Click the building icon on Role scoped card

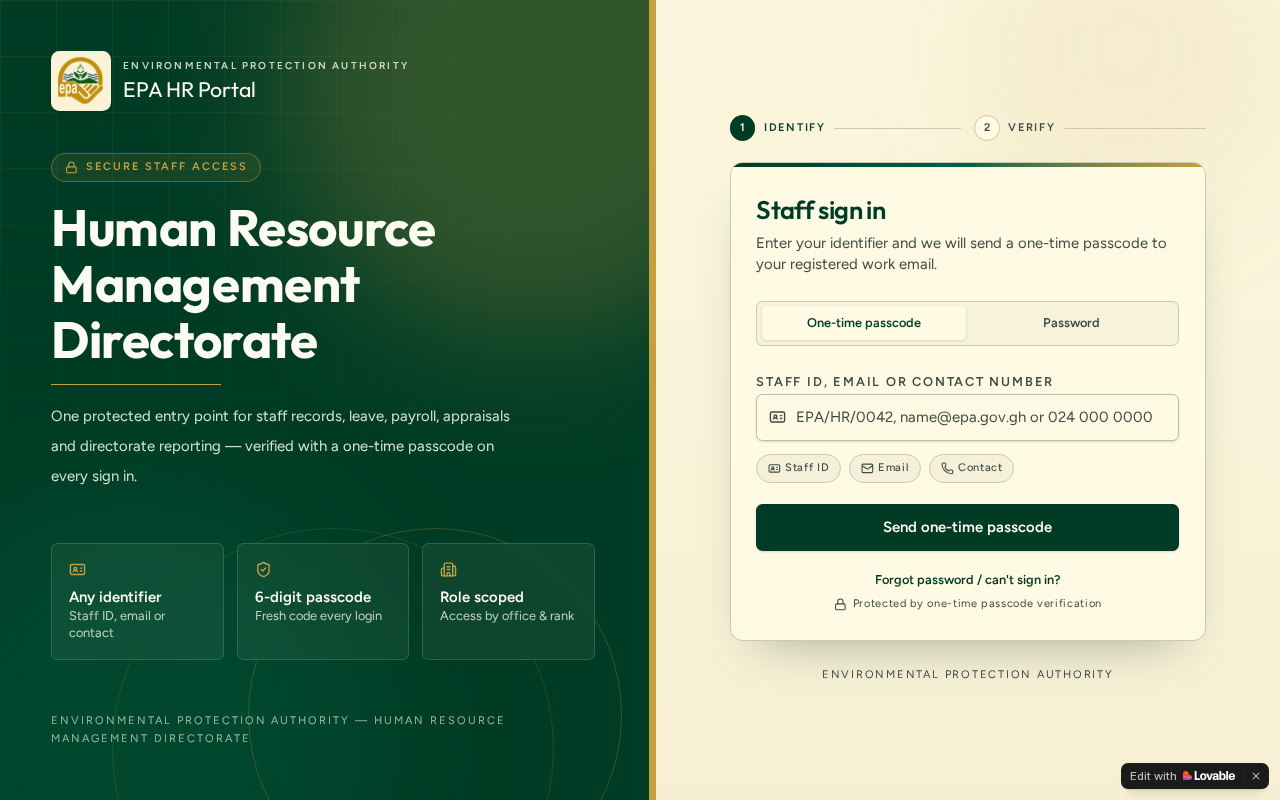[x=448, y=569]
